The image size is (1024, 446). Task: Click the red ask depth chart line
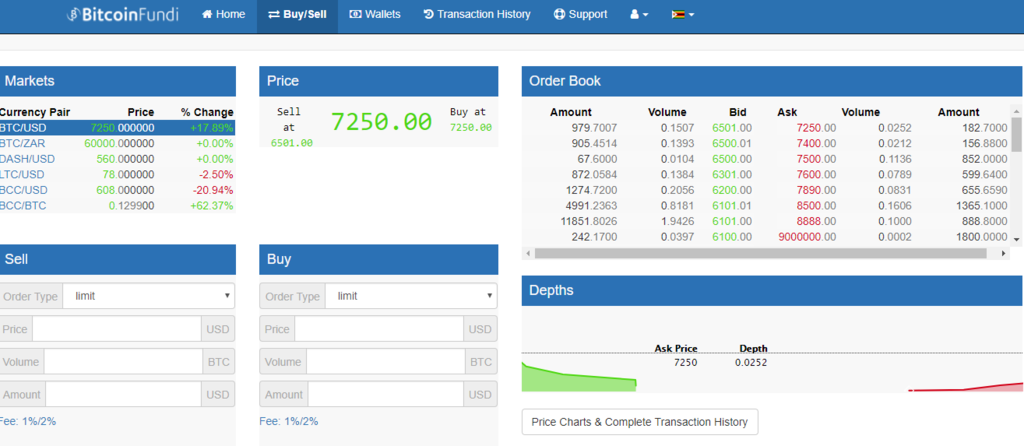click(967, 388)
